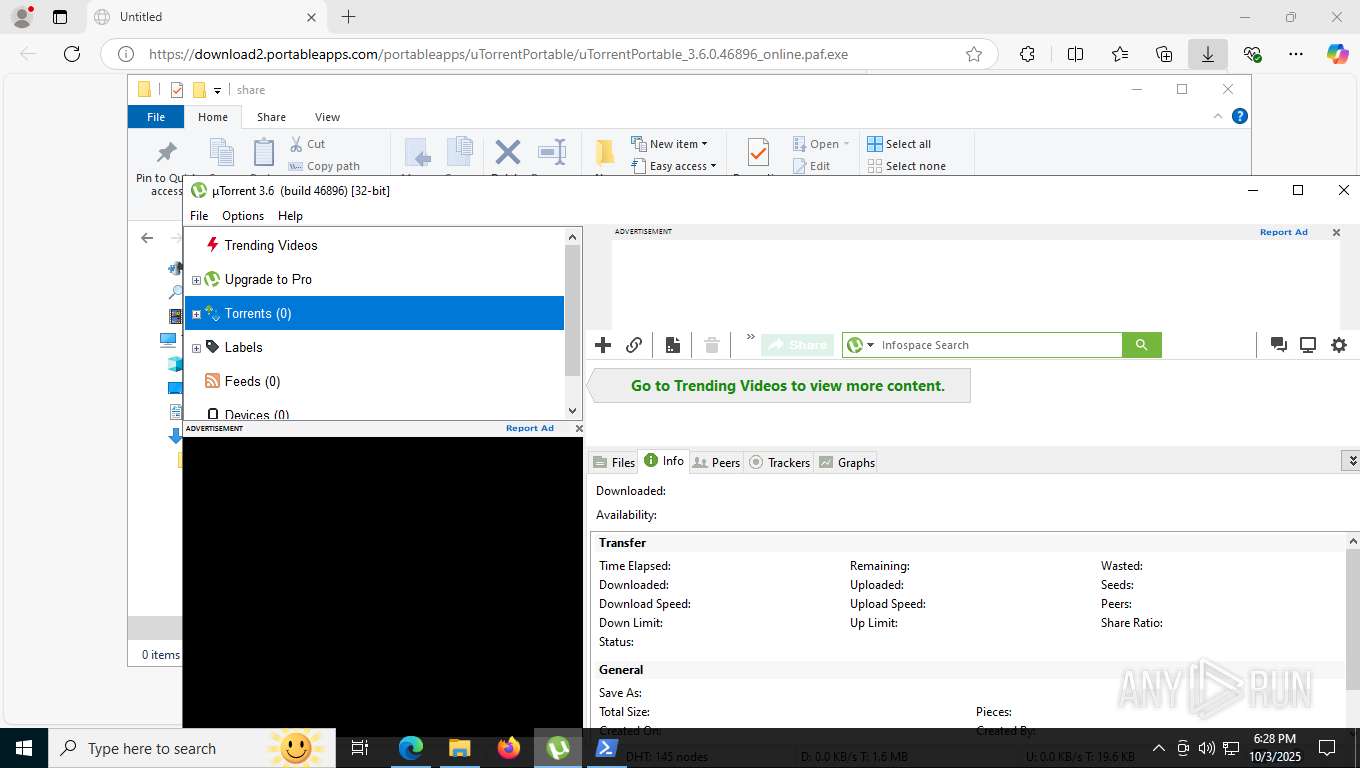This screenshot has width=1360, height=768.
Task: Open the File menu in uTorrent
Action: pyautogui.click(x=199, y=216)
